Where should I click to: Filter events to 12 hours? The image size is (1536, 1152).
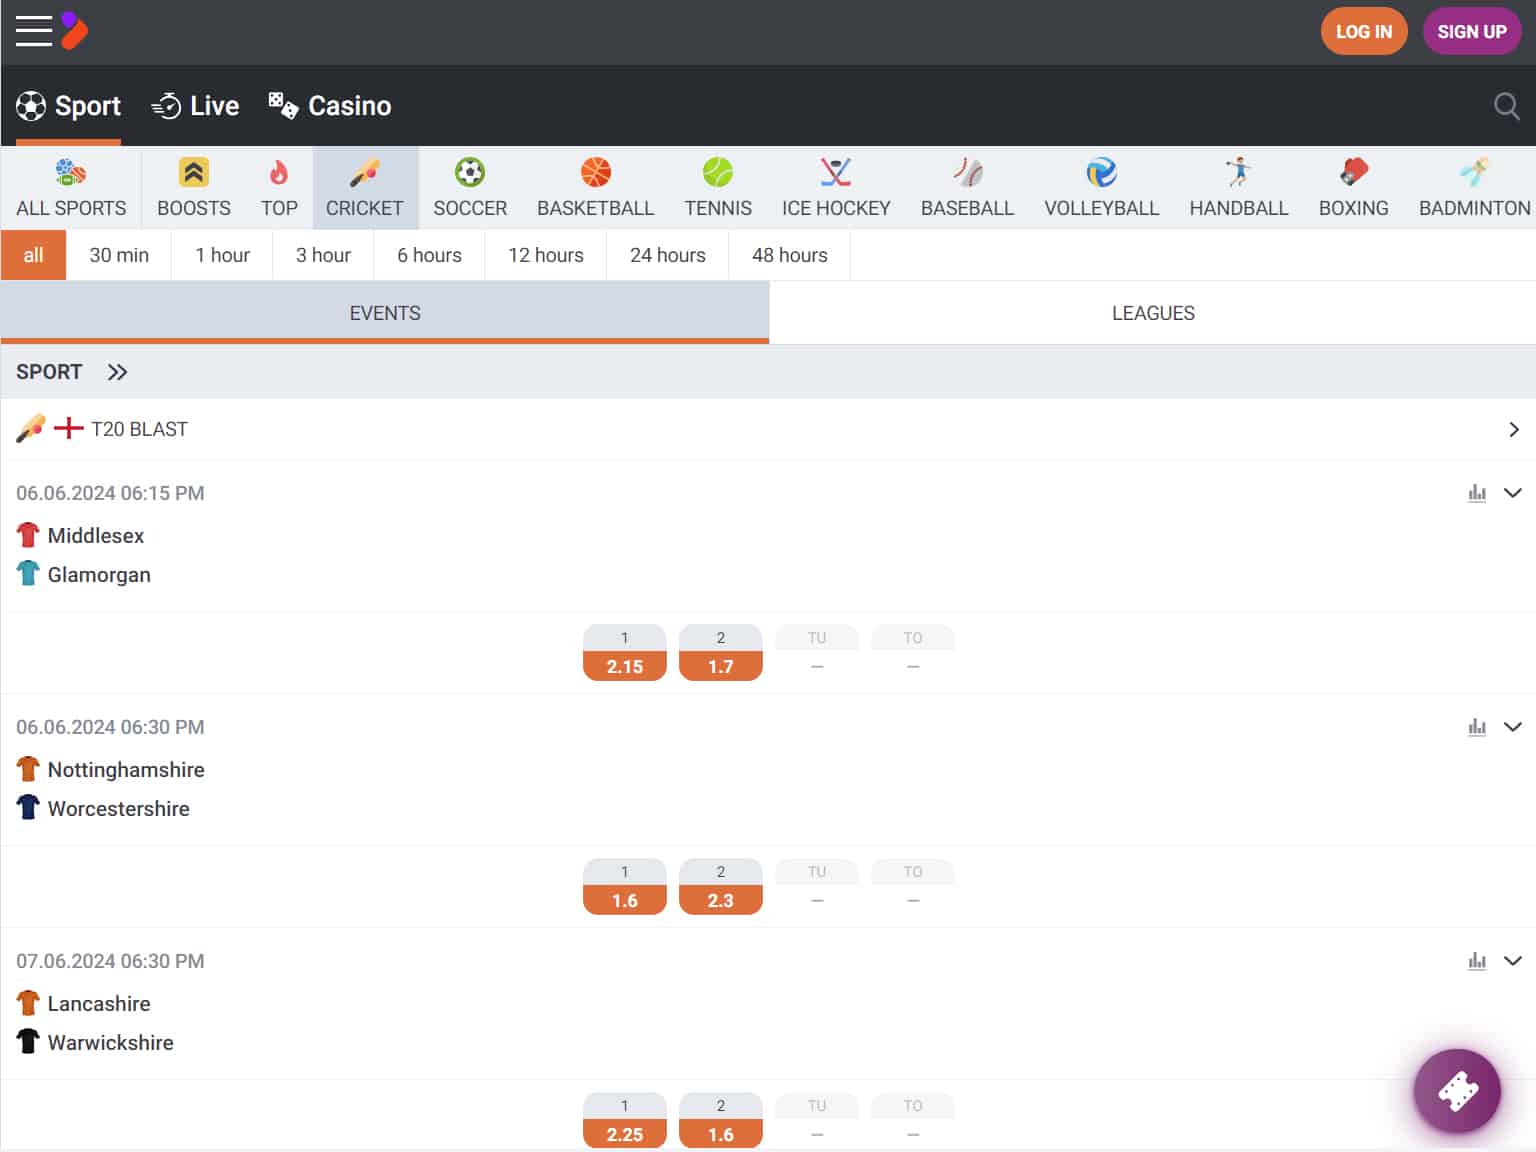[x=546, y=255]
